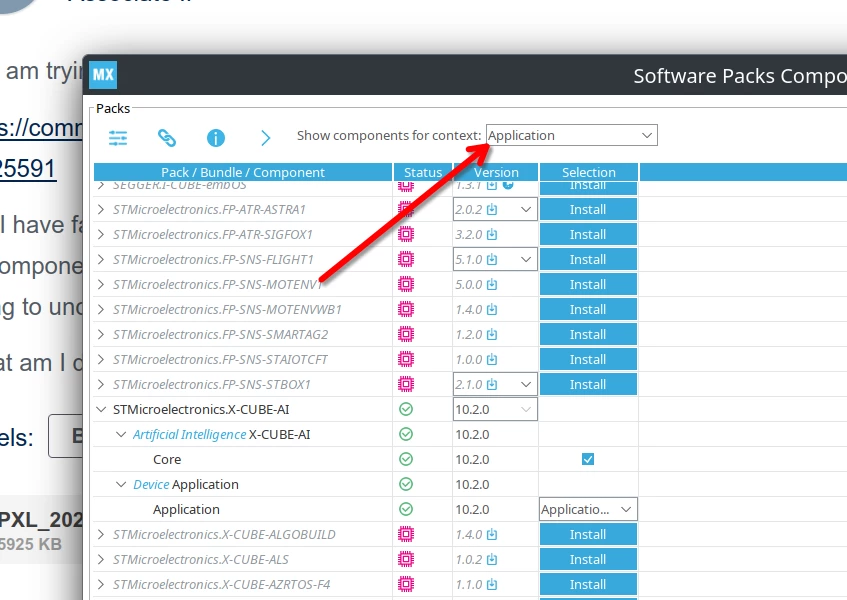Click the download icon beside version 1.0.2
847x600 pixels.
(x=492, y=559)
